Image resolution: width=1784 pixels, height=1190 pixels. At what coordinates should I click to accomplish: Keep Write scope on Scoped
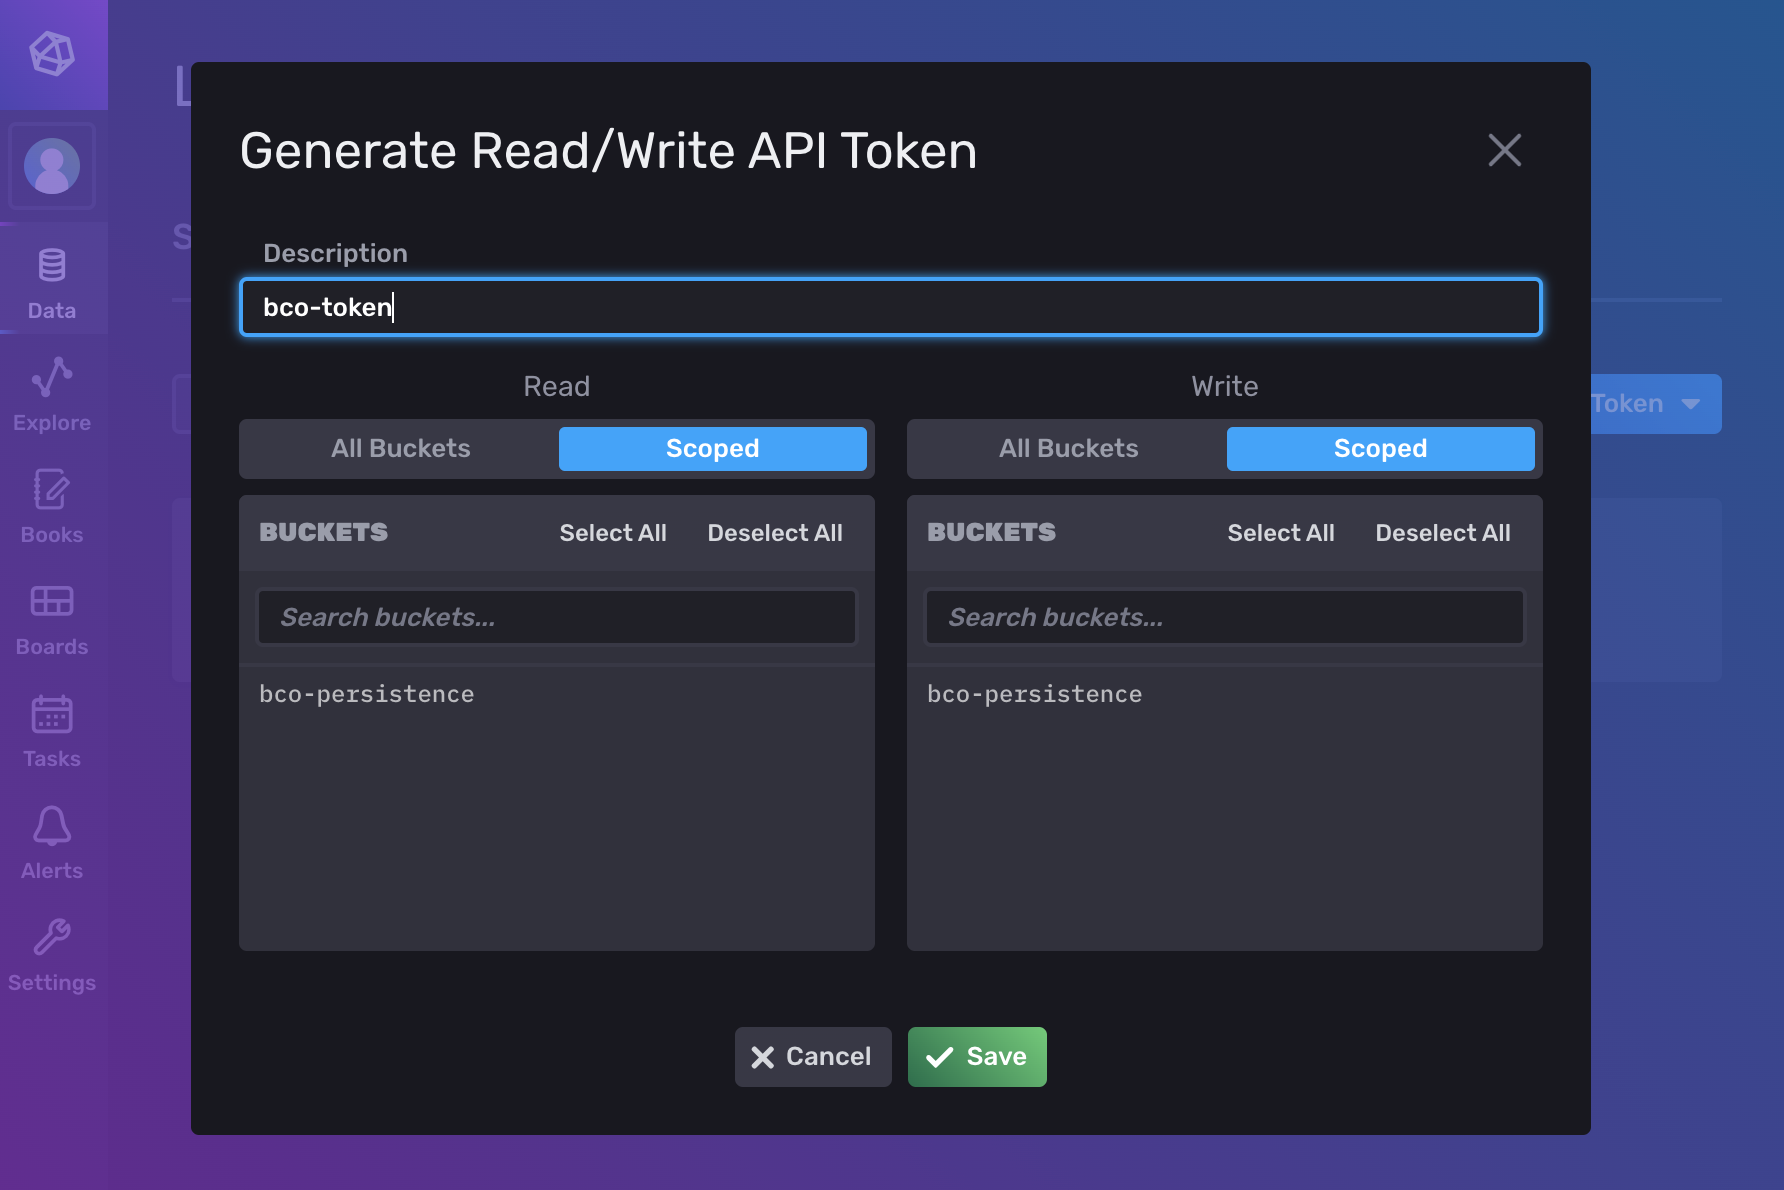(1381, 448)
